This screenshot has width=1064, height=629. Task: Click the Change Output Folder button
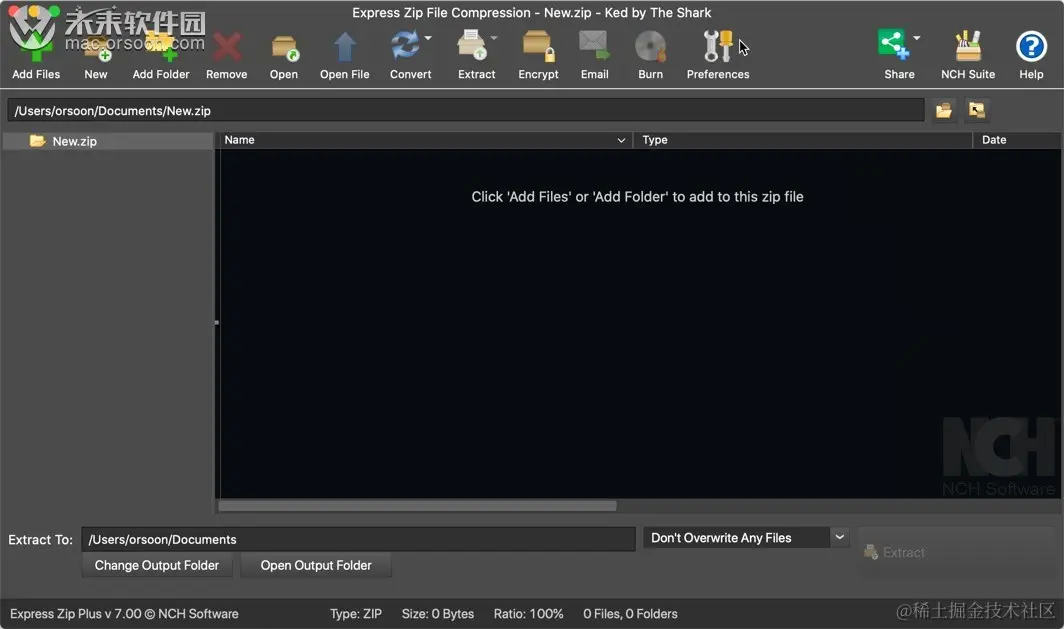click(x=157, y=565)
